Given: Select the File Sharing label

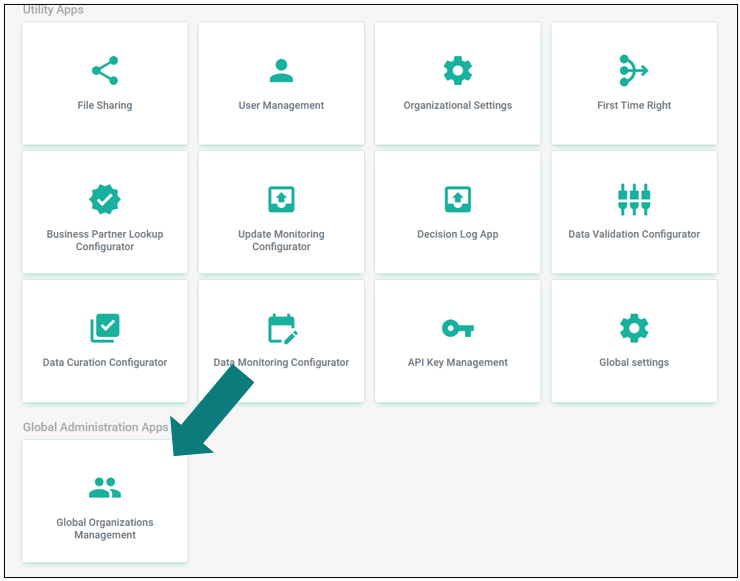Looking at the screenshot, I should [105, 105].
